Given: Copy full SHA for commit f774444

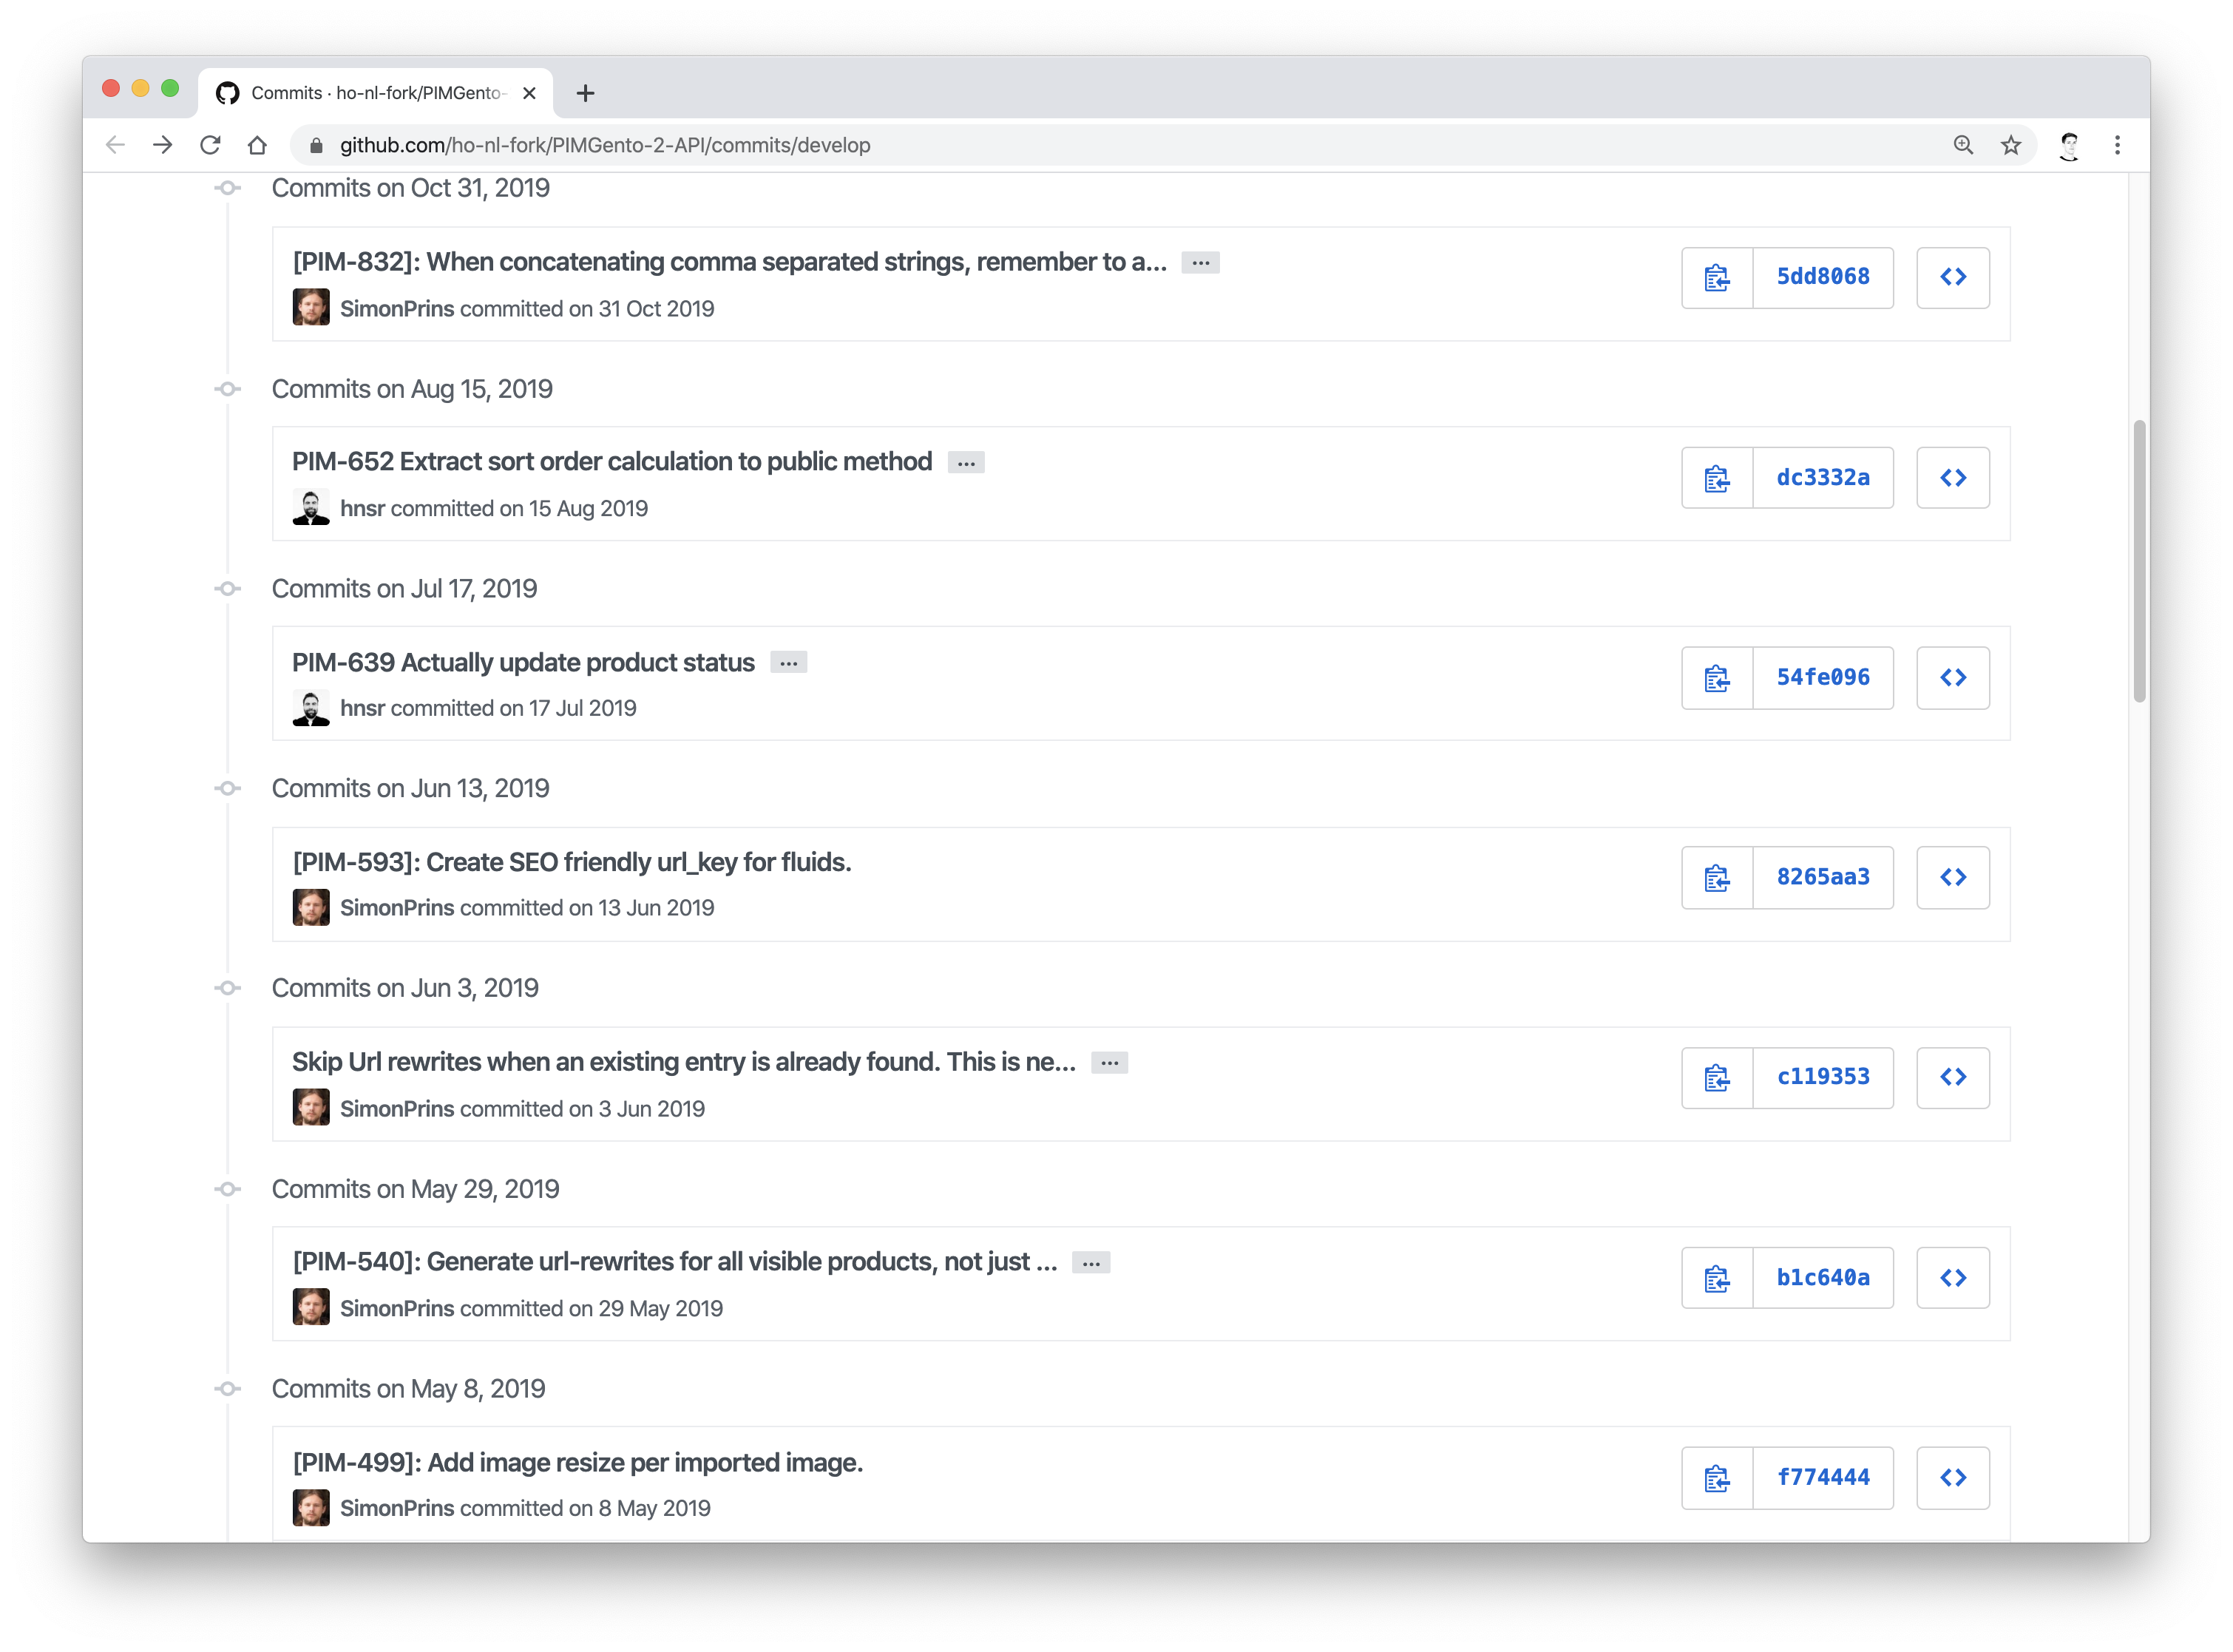Looking at the screenshot, I should click(x=1716, y=1478).
